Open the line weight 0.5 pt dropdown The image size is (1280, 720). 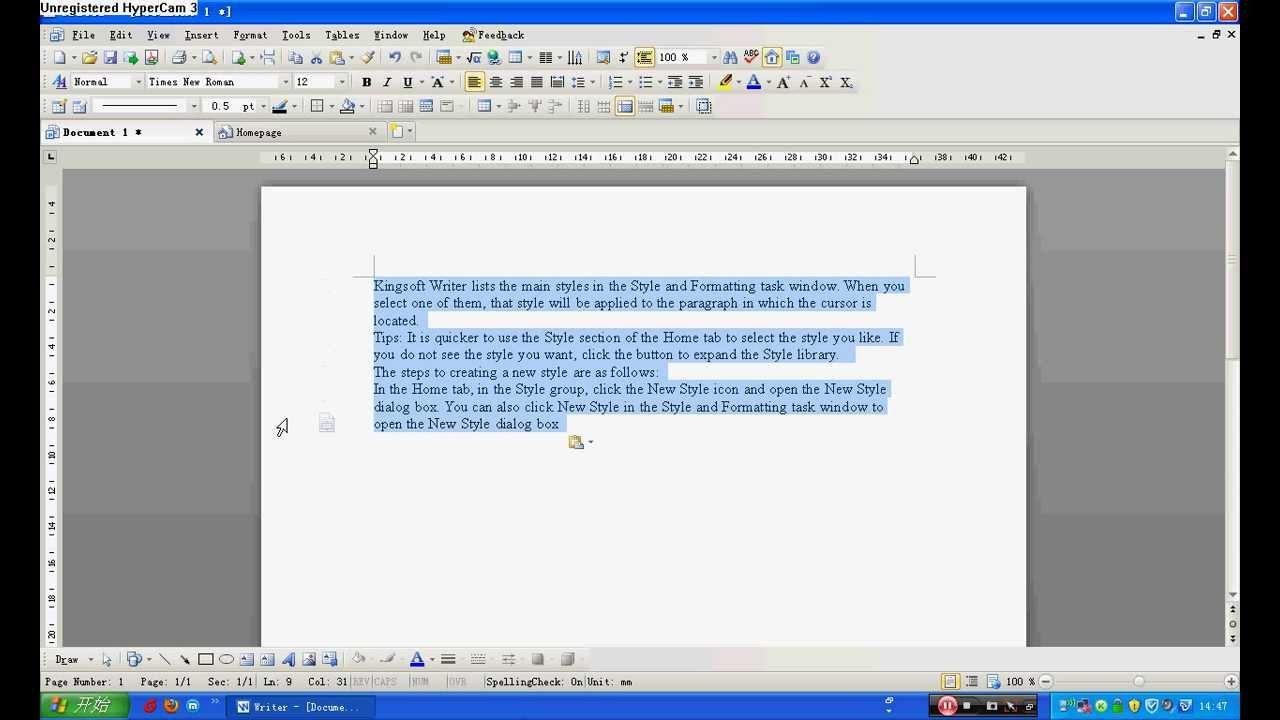pos(263,106)
